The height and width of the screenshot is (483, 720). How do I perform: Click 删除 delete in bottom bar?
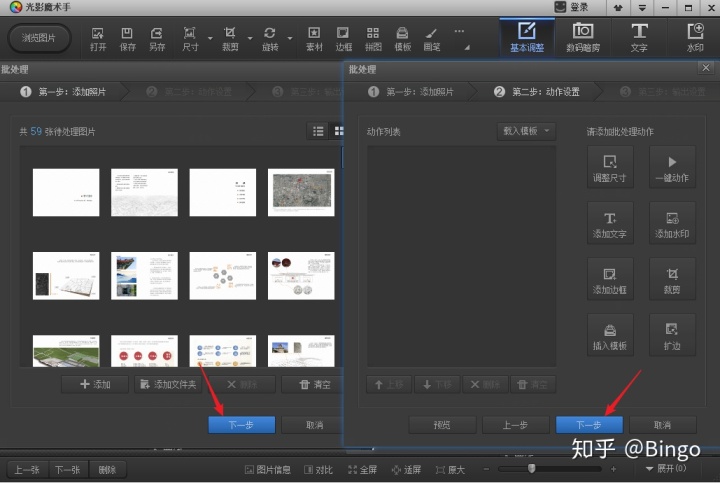(107, 470)
